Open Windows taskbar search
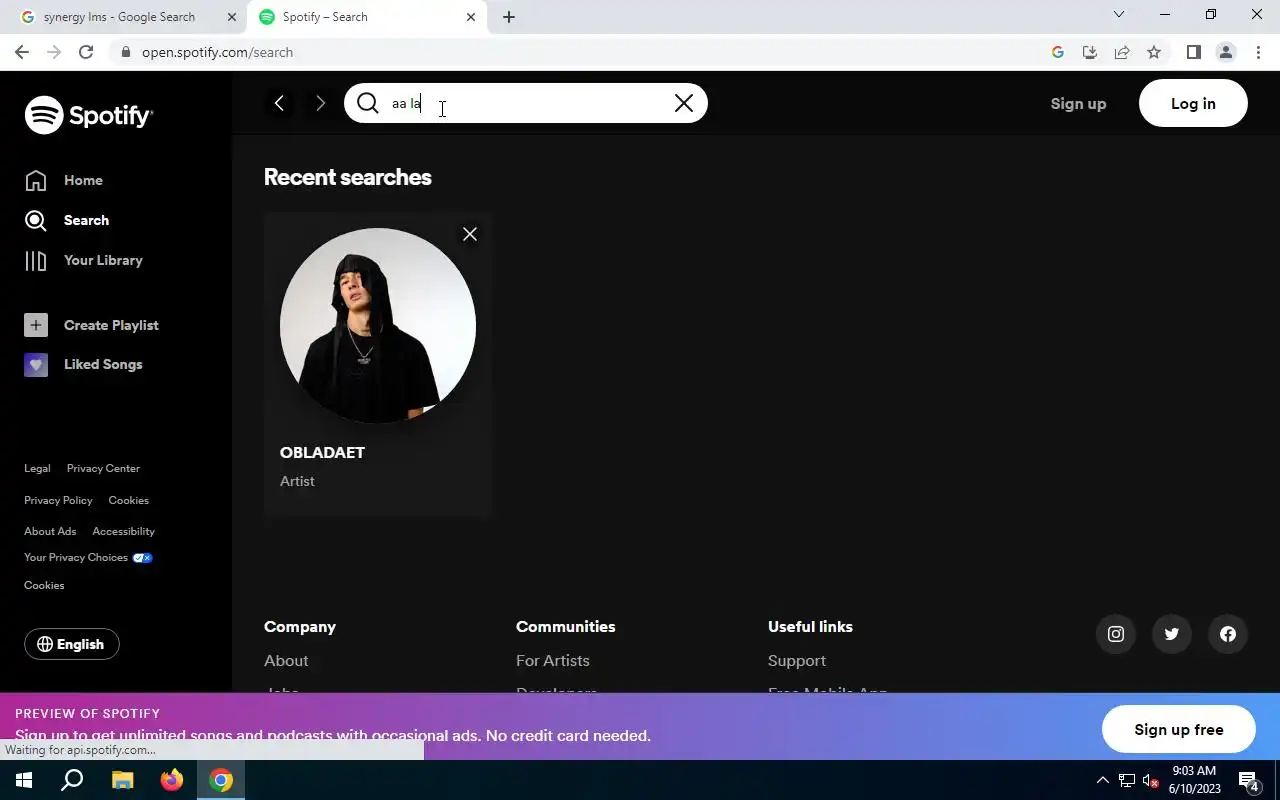Image resolution: width=1280 pixels, height=800 pixels. (x=72, y=780)
